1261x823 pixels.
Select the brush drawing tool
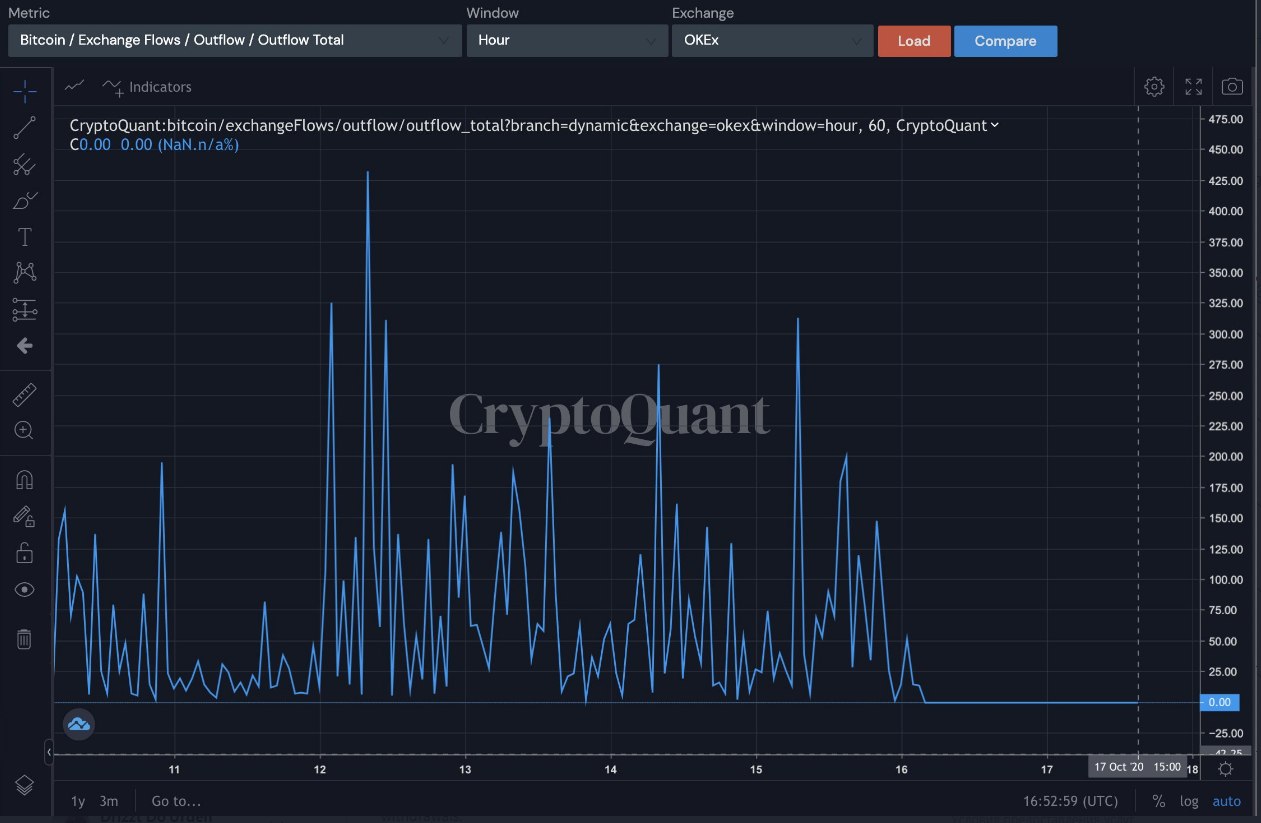(x=25, y=200)
